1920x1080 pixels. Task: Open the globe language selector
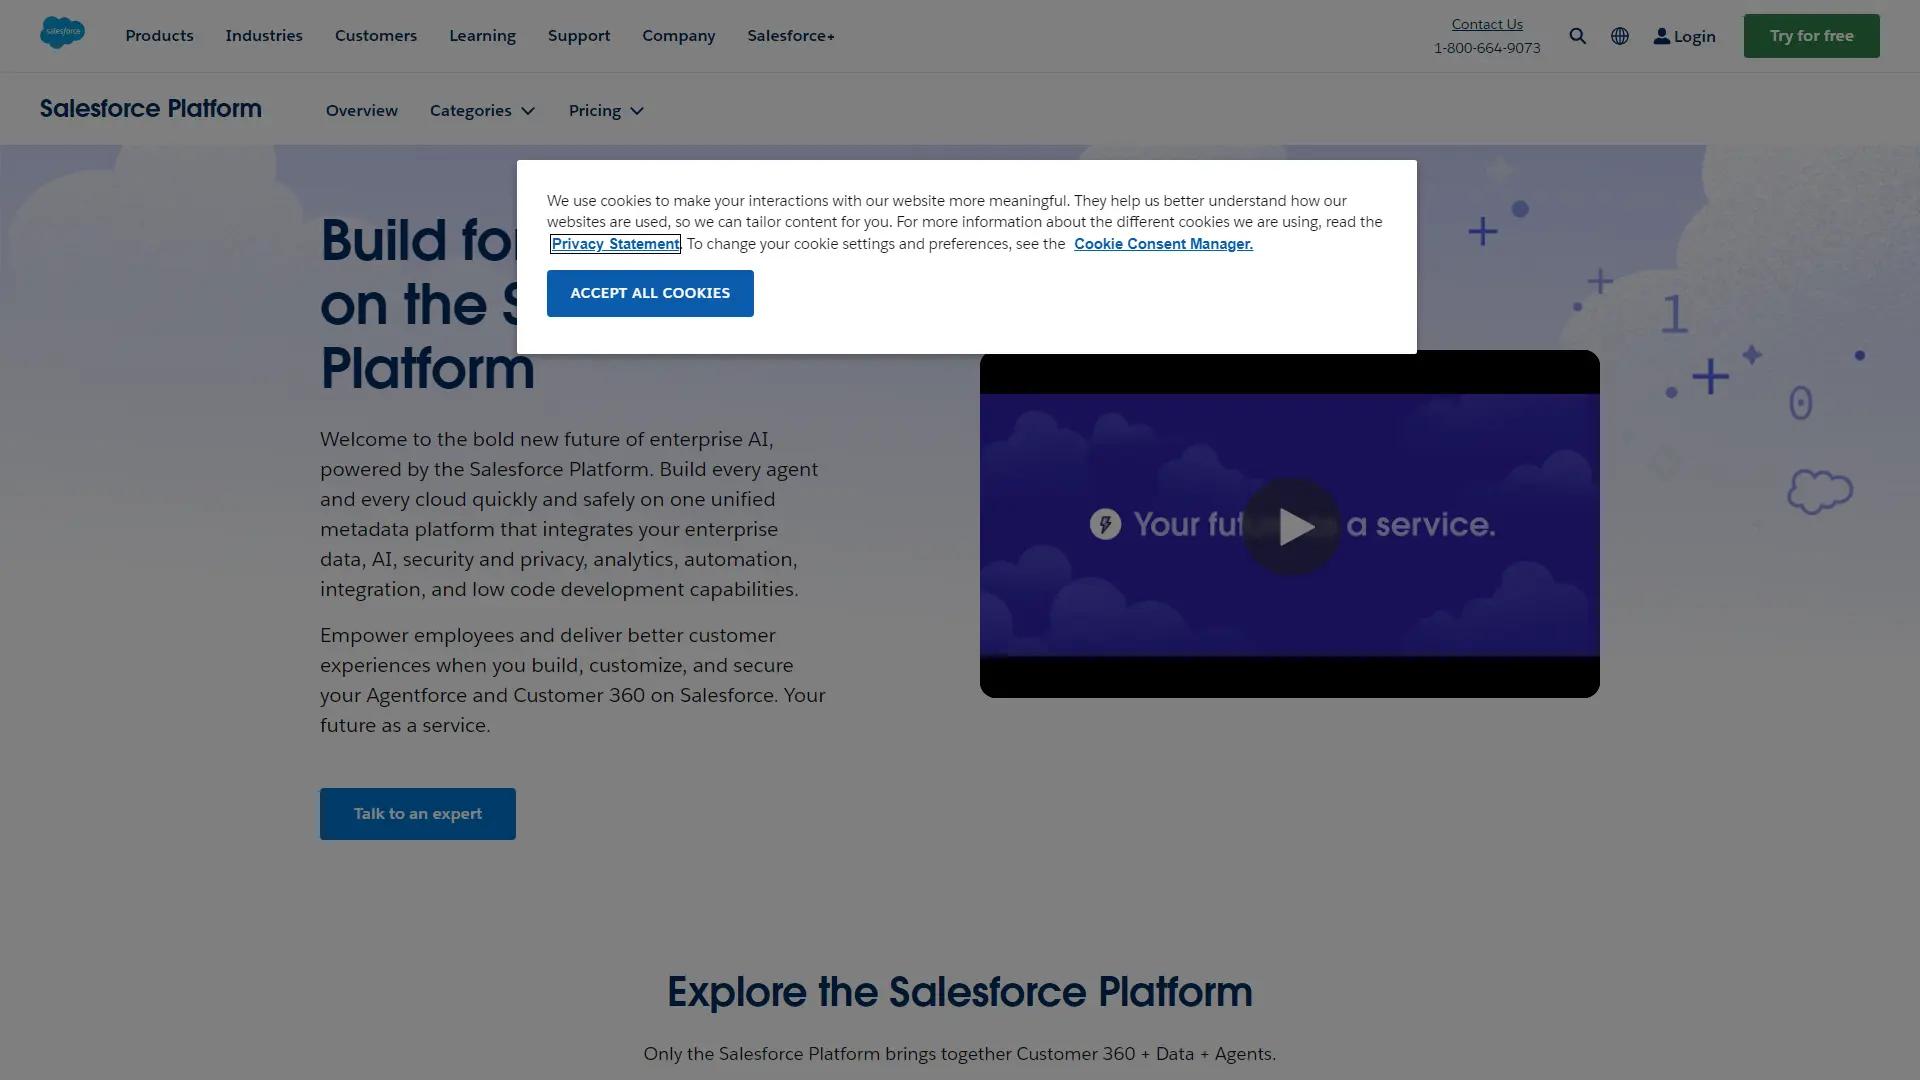(1620, 35)
